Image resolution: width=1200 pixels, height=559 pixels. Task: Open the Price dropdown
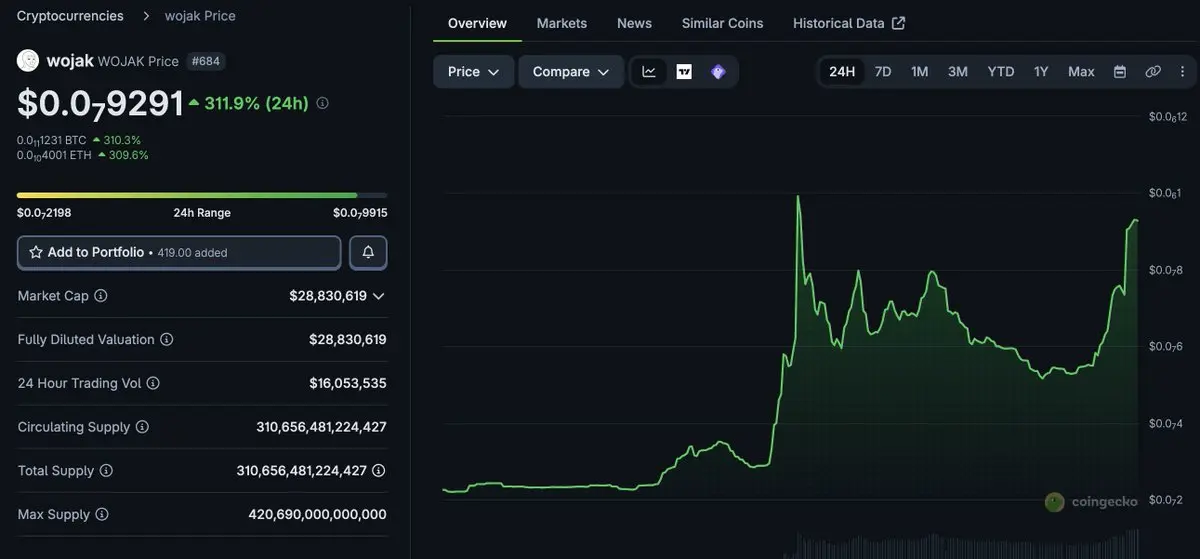[x=474, y=72]
